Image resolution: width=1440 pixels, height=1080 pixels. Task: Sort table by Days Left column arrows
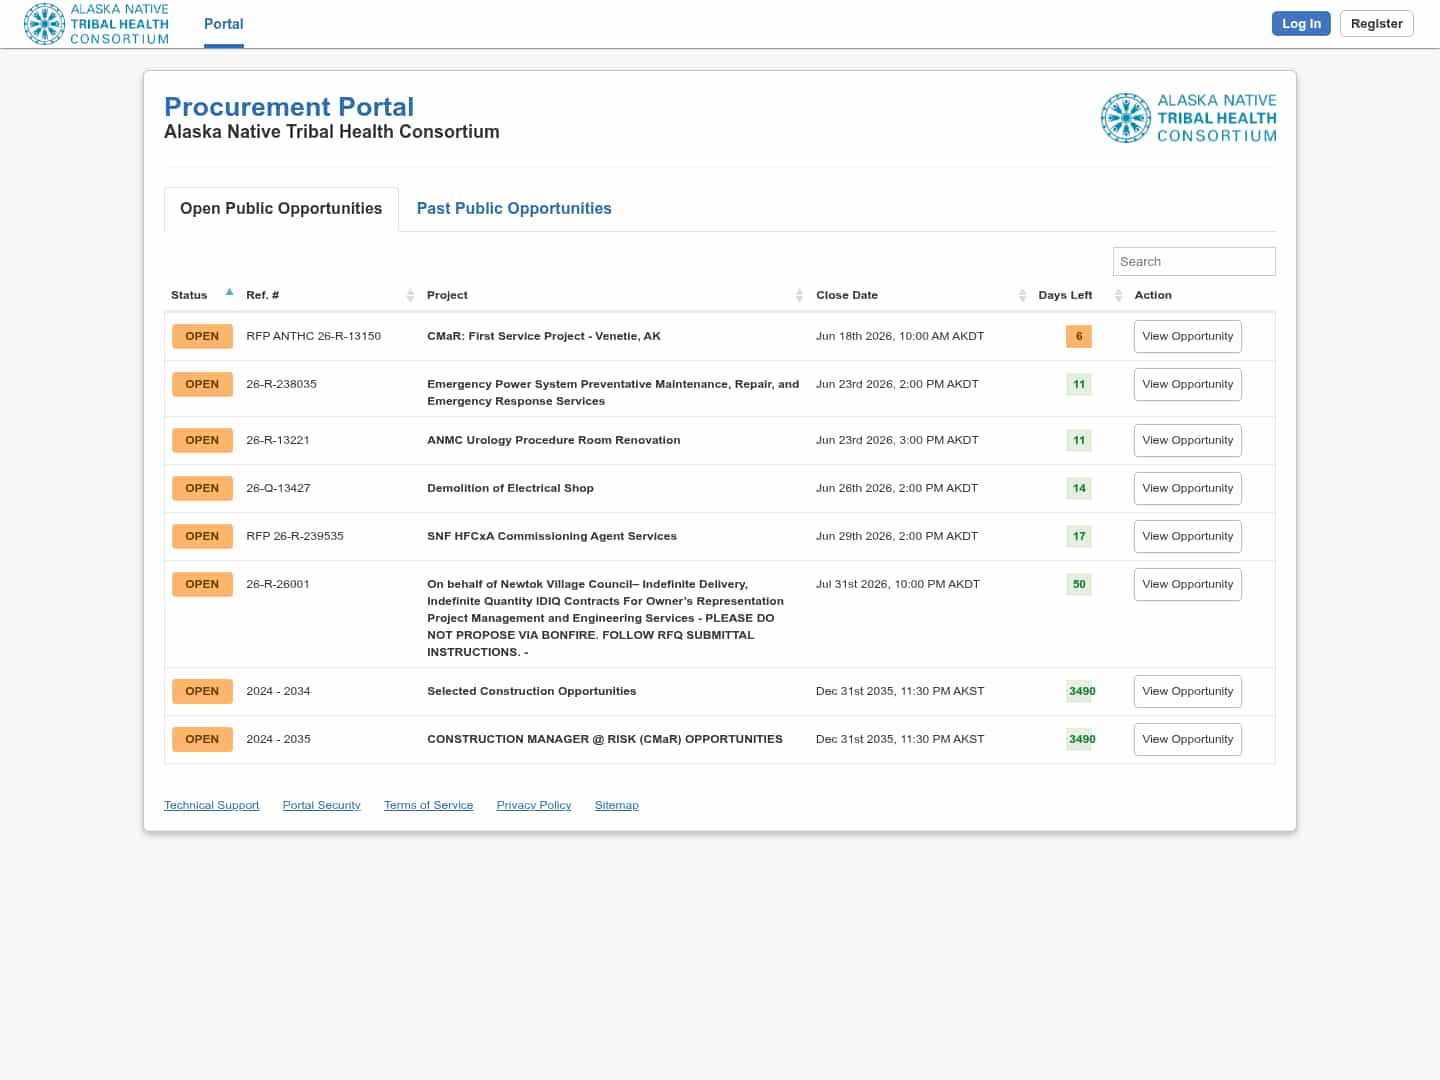point(1118,295)
